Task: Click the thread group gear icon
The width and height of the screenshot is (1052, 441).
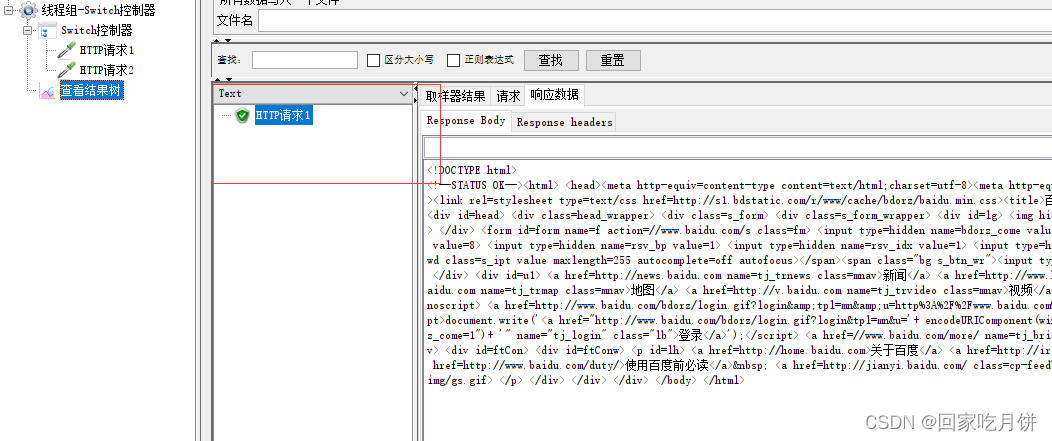Action: pyautogui.click(x=28, y=9)
